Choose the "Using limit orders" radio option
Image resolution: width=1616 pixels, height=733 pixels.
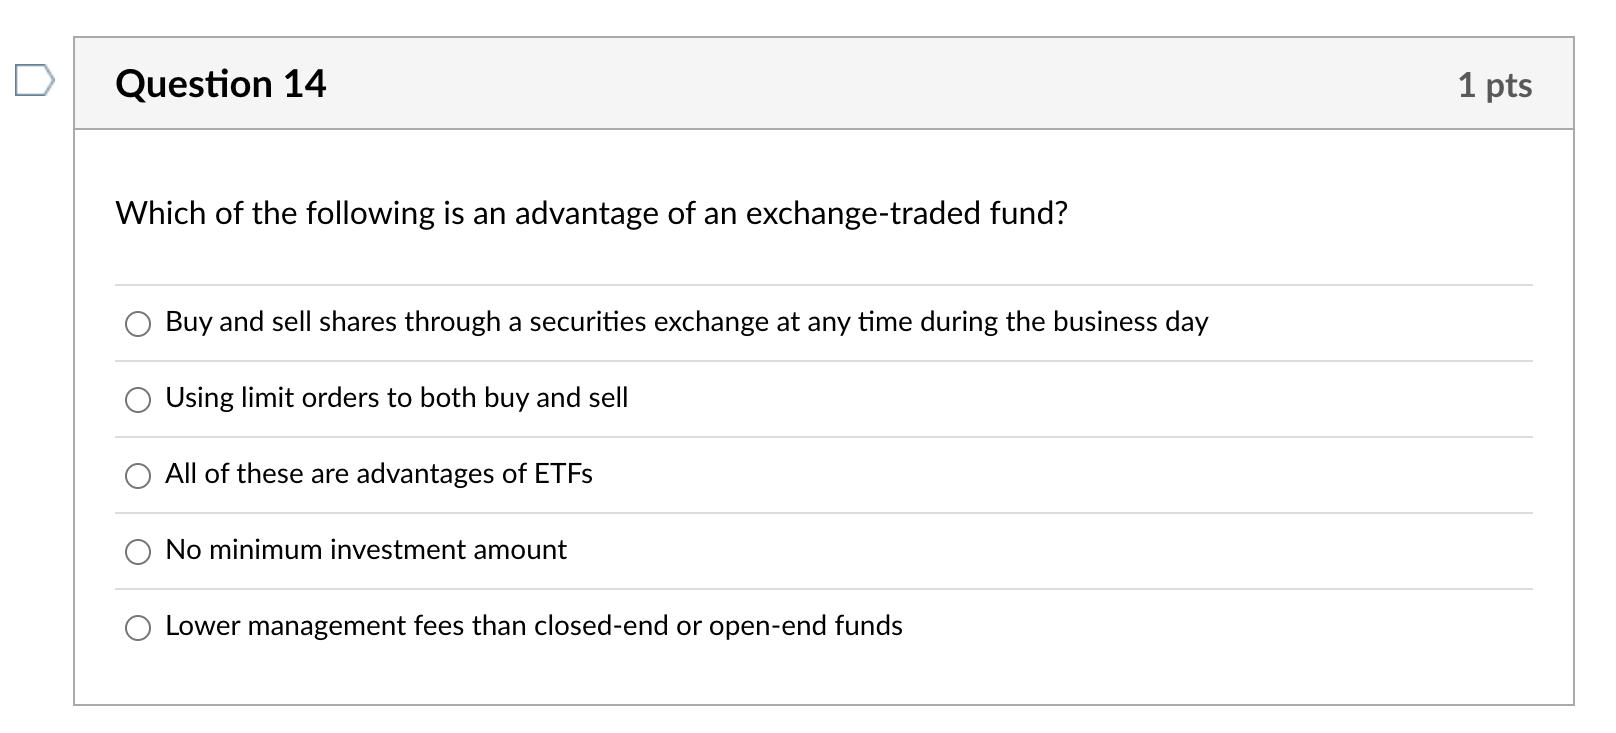click(x=138, y=399)
